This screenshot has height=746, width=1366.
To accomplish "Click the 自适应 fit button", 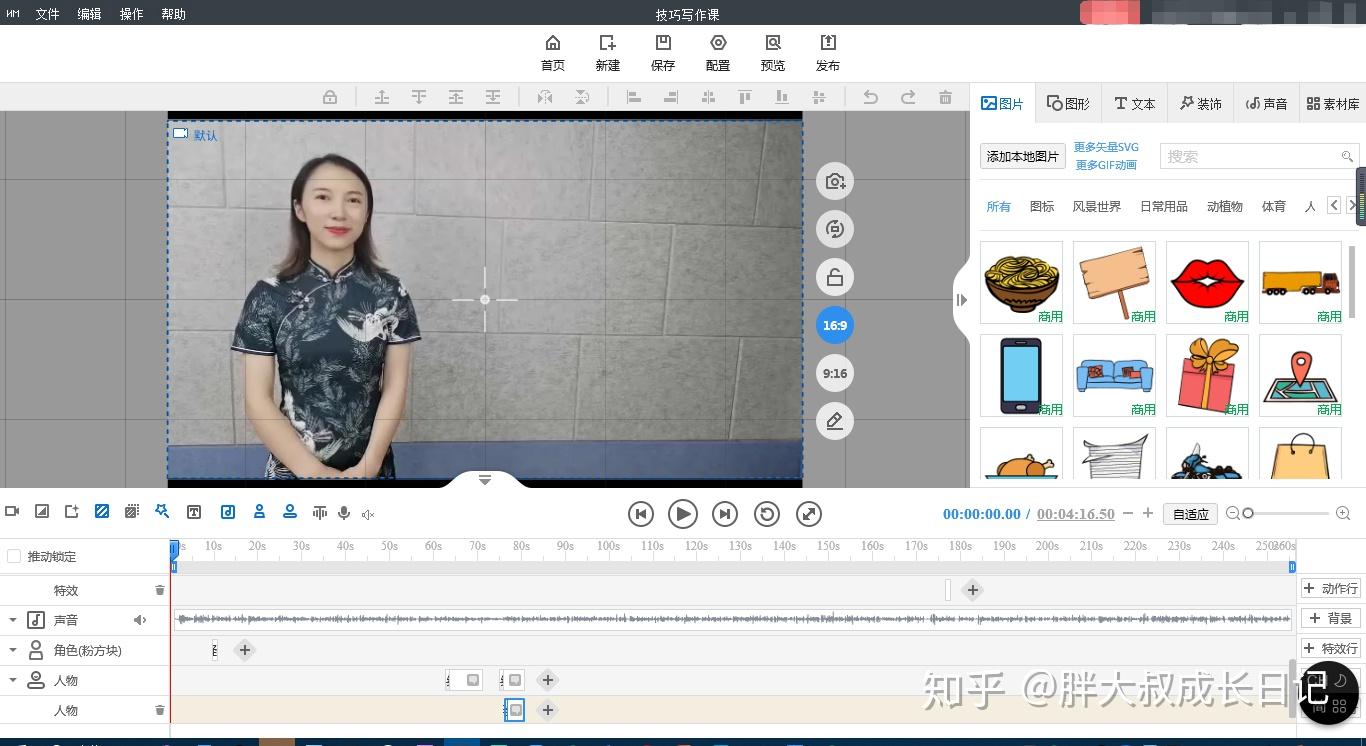I will 1190,514.
